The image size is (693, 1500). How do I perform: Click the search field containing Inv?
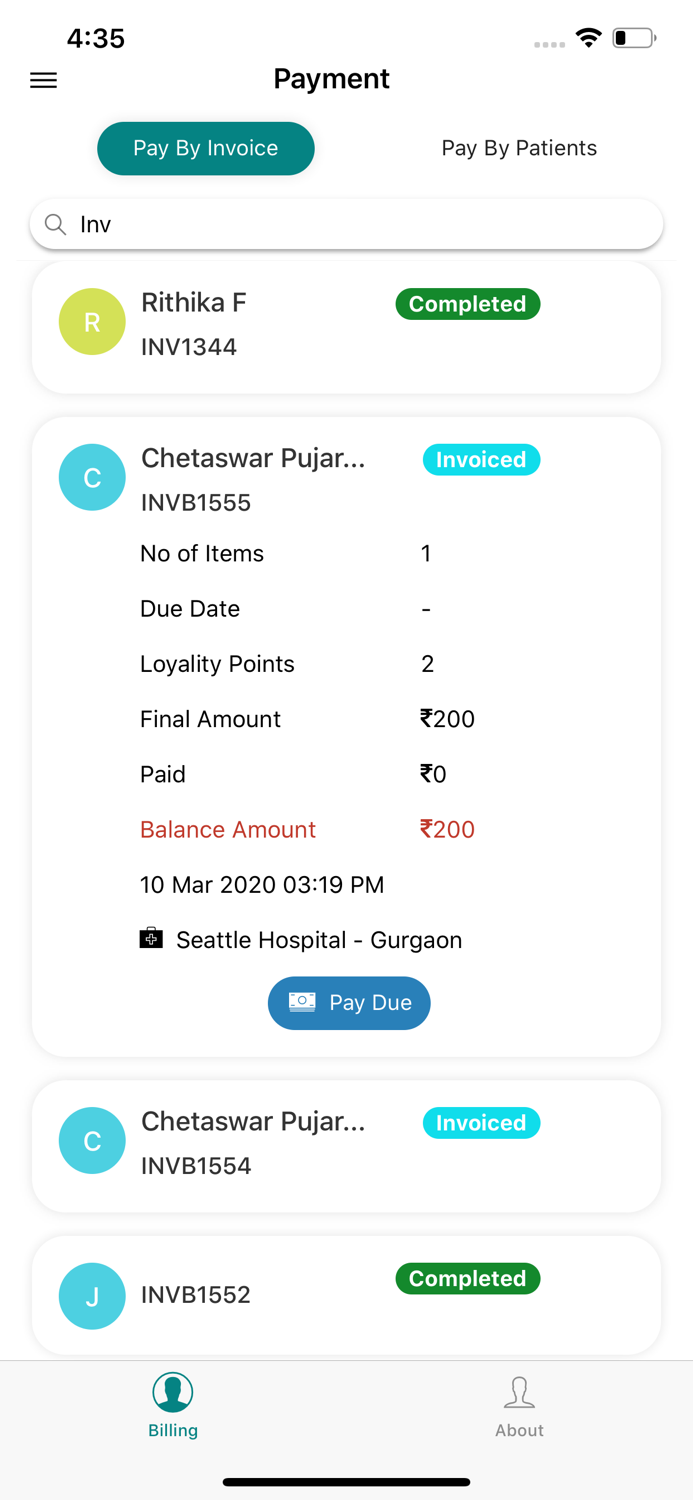pos(345,224)
